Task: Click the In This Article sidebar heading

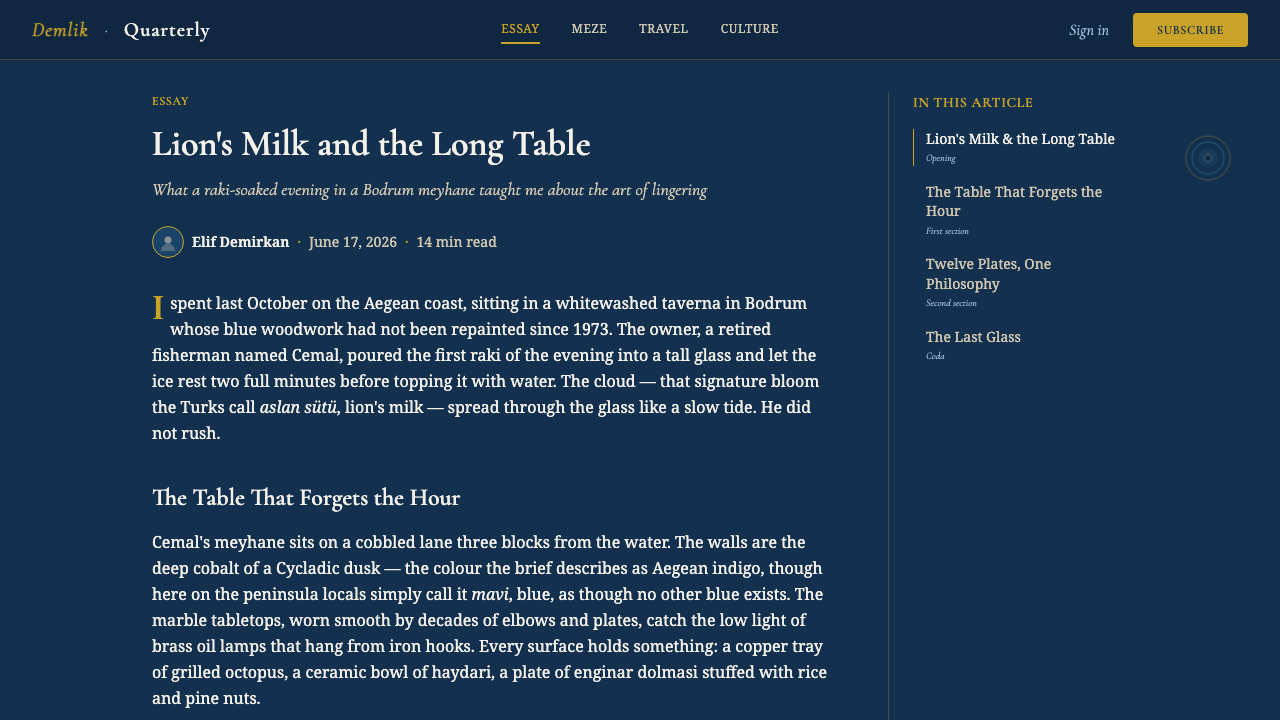Action: tap(973, 103)
